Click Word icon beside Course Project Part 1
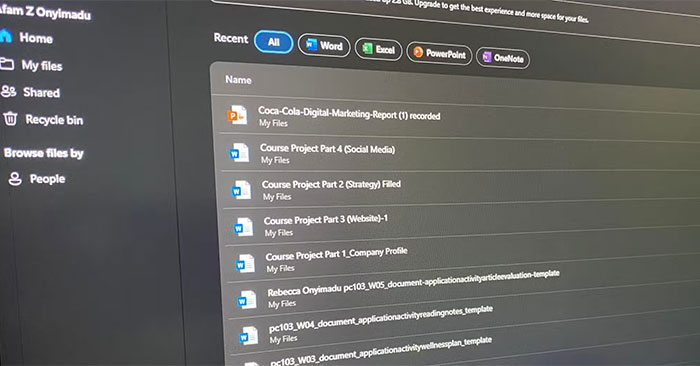Viewport: 700px width, 366px height. pyautogui.click(x=246, y=263)
